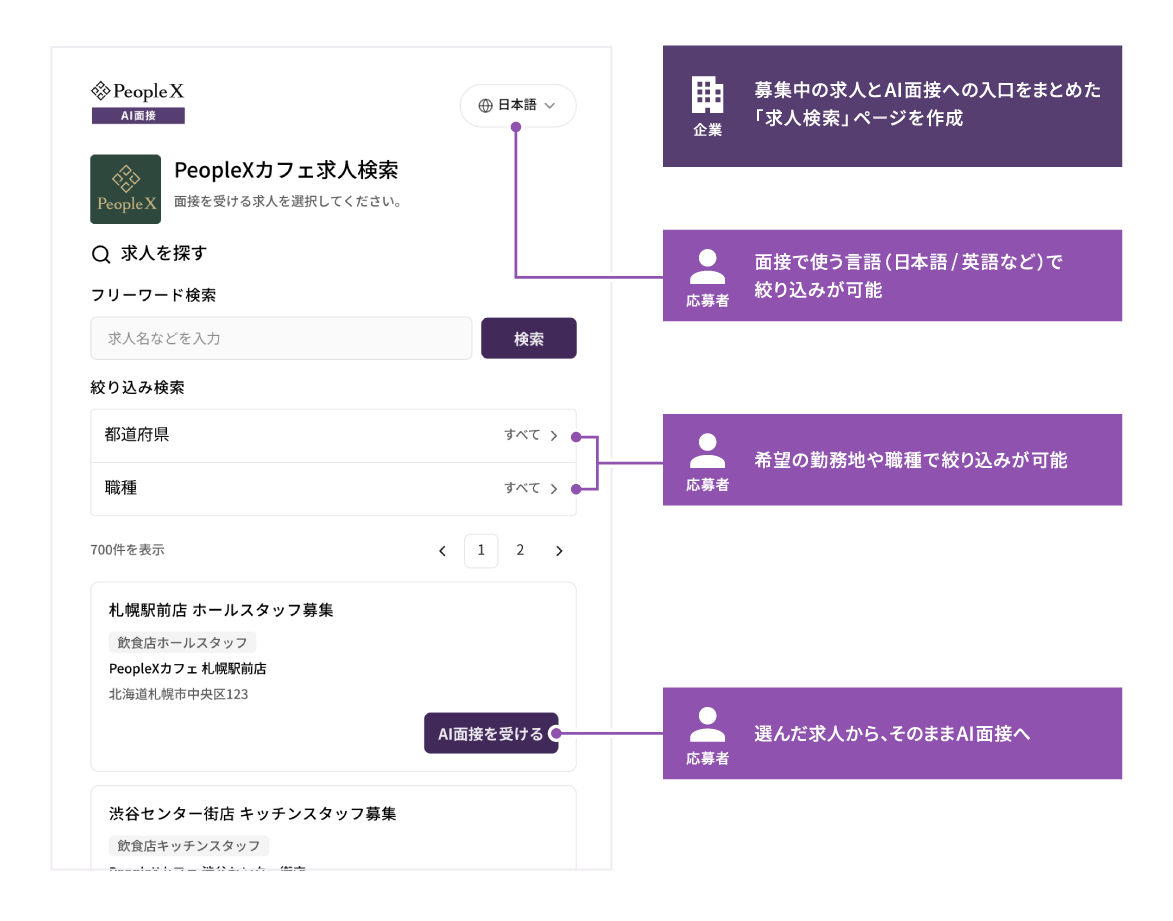Click the 700件を表示 result count text
The image size is (1173, 921).
127,550
